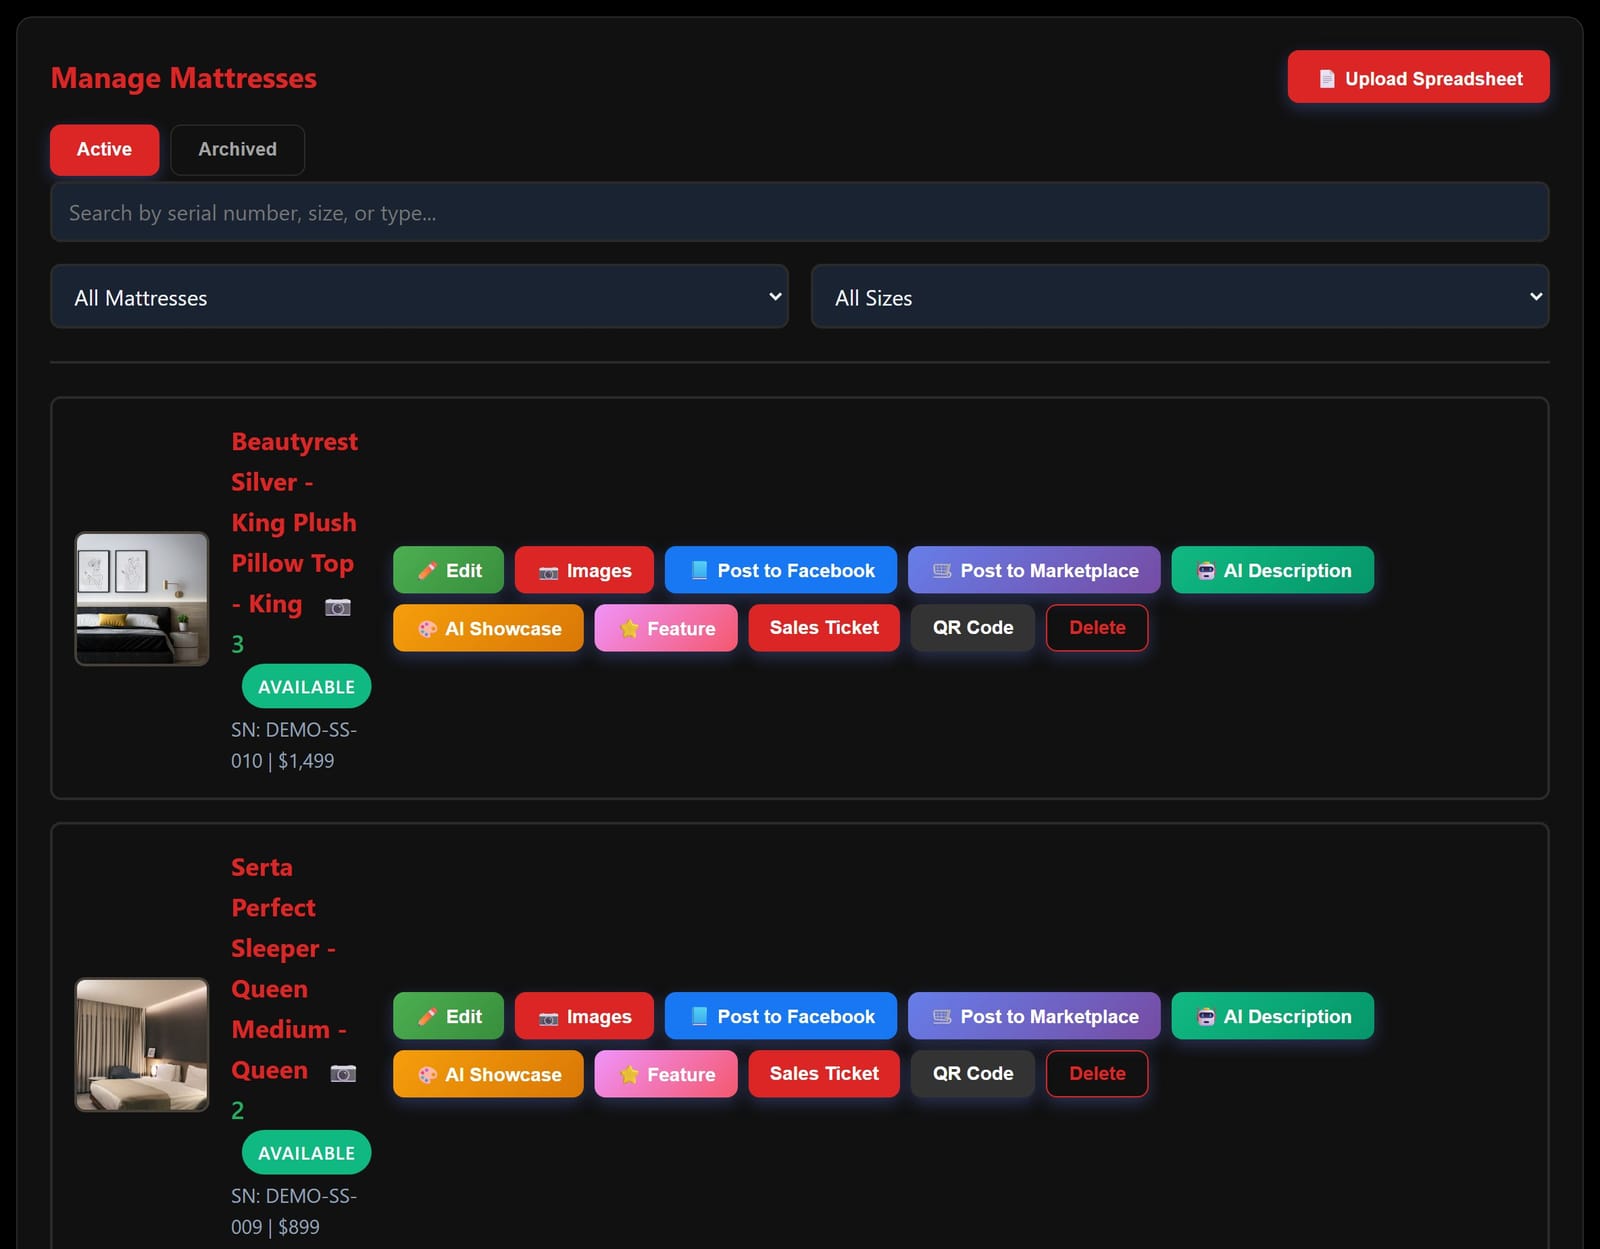The width and height of the screenshot is (1600, 1249).
Task: Focus the serial number search field
Action: click(x=799, y=212)
